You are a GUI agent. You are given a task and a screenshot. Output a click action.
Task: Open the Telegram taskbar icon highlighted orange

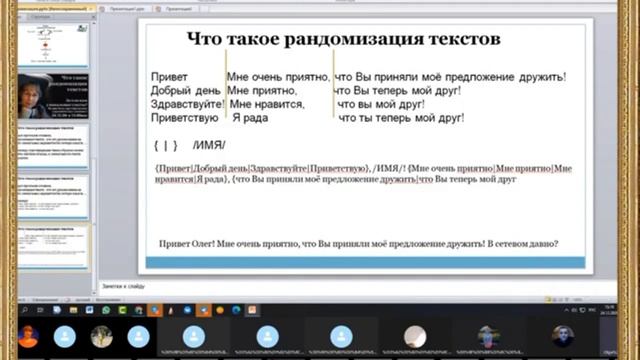tap(203, 310)
